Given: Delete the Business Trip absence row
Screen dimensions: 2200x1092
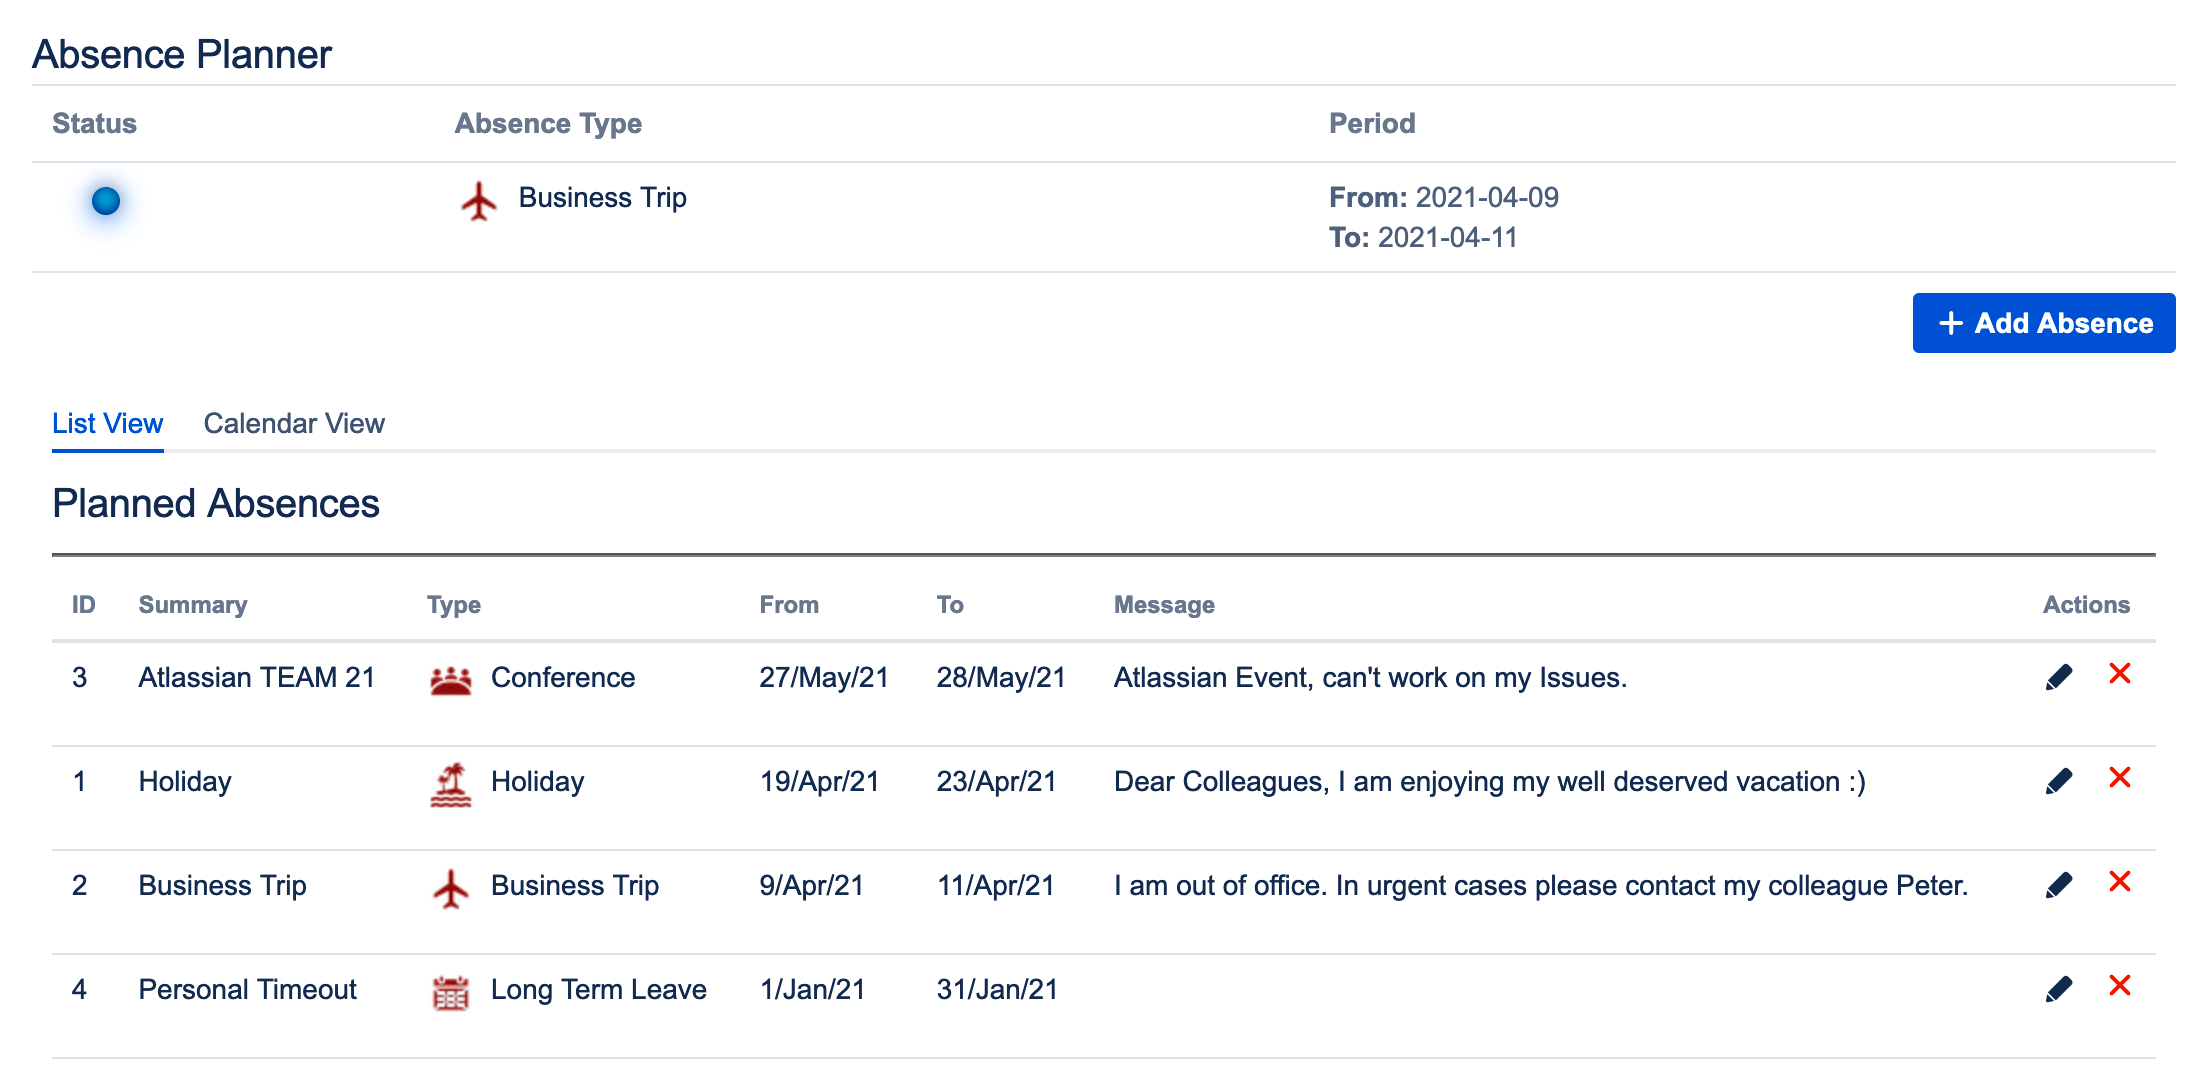Looking at the screenshot, I should click(x=2119, y=882).
